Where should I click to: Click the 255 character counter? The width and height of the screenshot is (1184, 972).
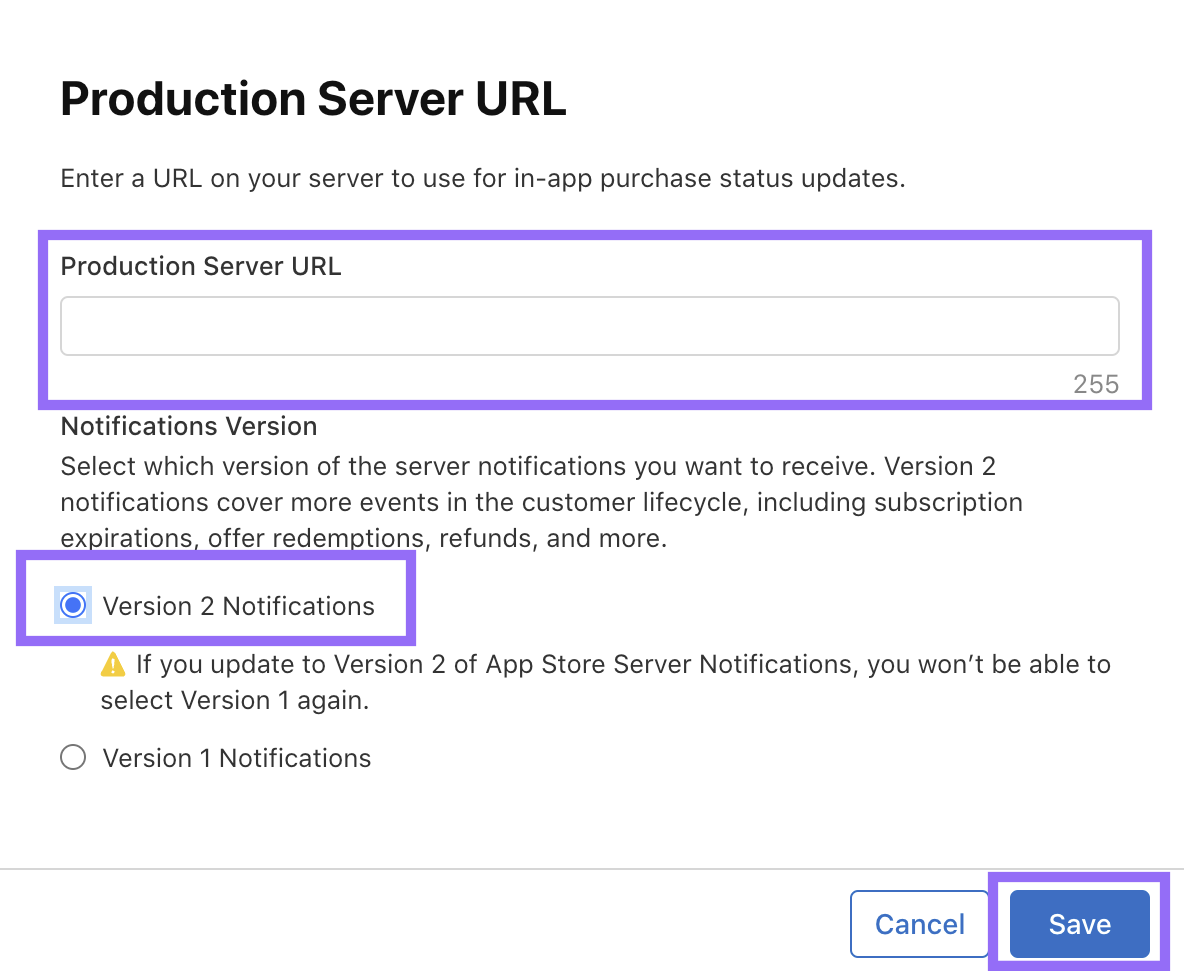coord(1095,384)
